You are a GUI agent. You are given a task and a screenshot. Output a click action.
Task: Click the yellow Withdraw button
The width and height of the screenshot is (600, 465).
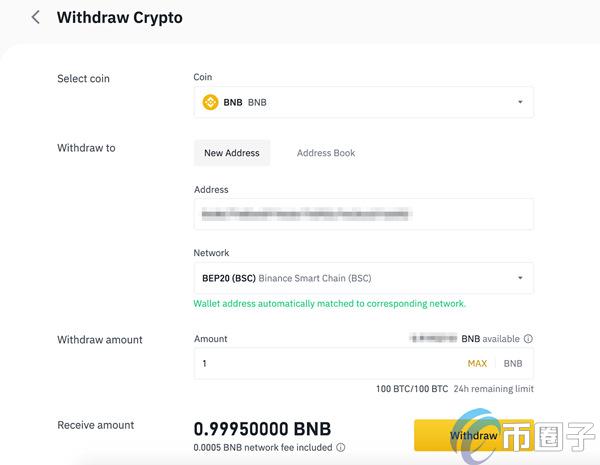pyautogui.click(x=474, y=435)
